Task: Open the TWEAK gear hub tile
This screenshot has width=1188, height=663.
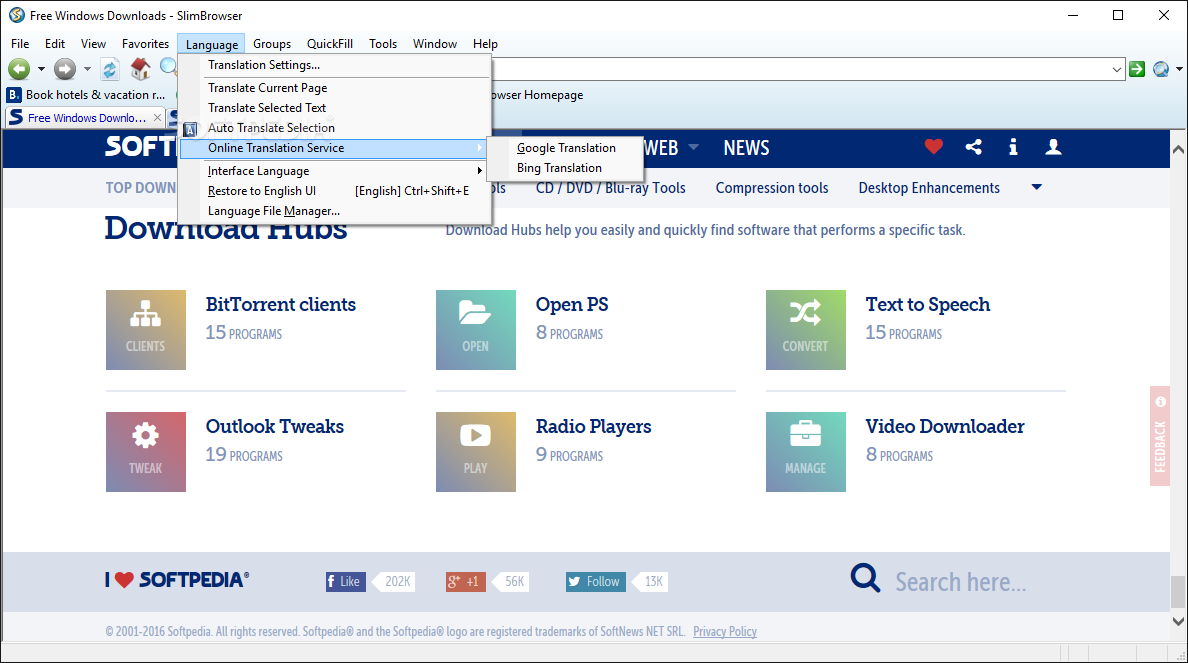Action: [145, 452]
